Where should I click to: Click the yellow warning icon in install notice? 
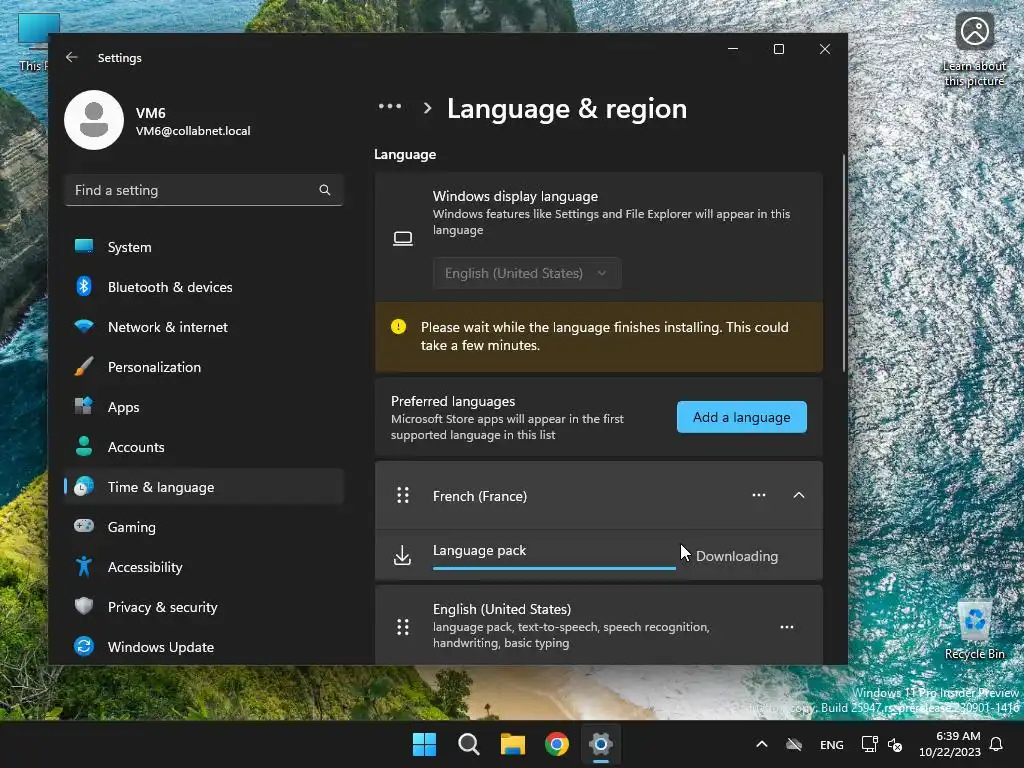pos(398,327)
